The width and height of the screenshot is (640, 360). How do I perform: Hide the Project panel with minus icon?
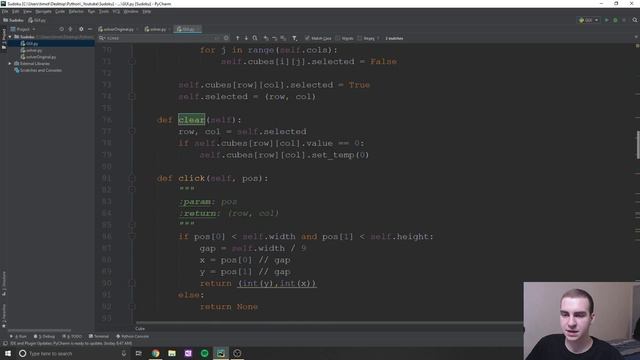(x=90, y=29)
